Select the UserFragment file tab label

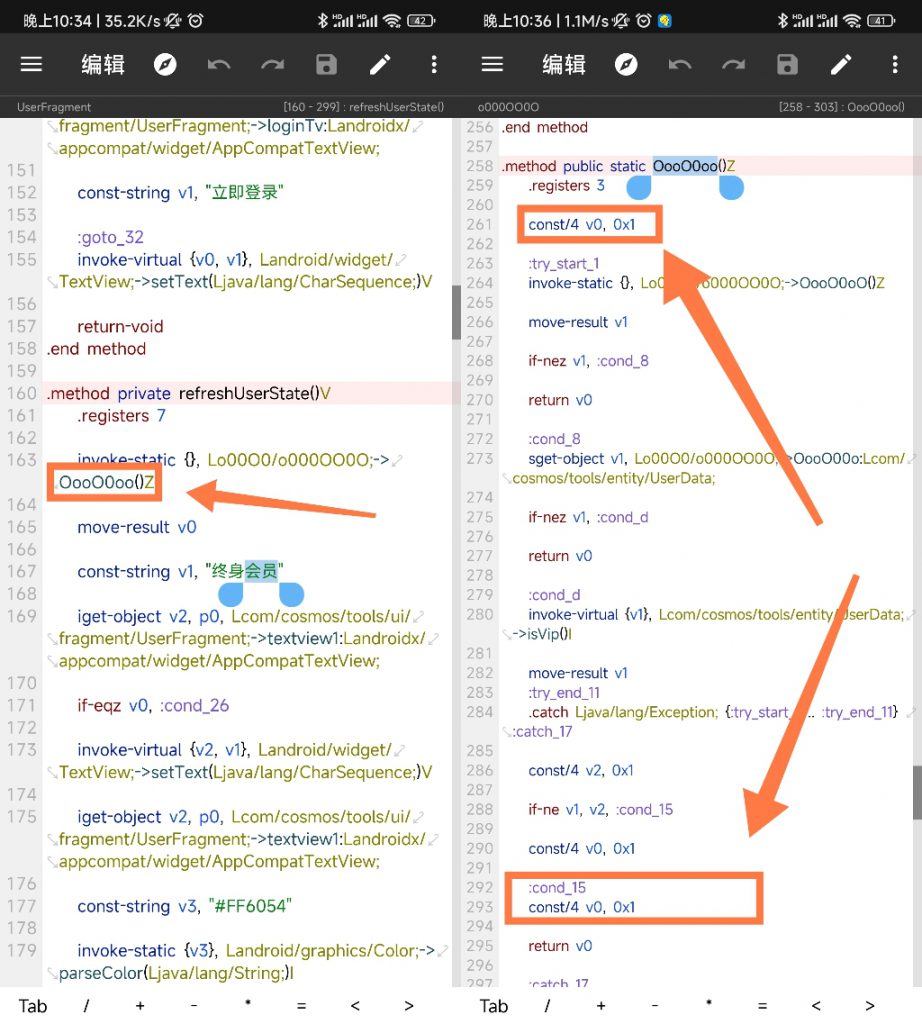point(54,107)
